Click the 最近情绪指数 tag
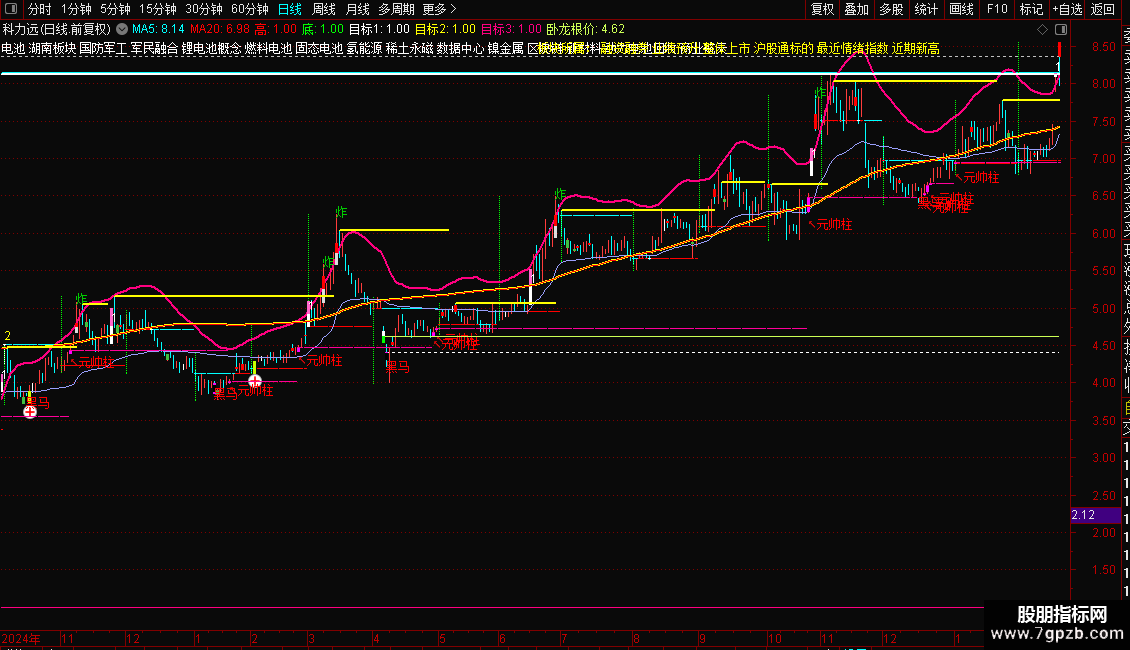The height and width of the screenshot is (650, 1130). point(853,48)
